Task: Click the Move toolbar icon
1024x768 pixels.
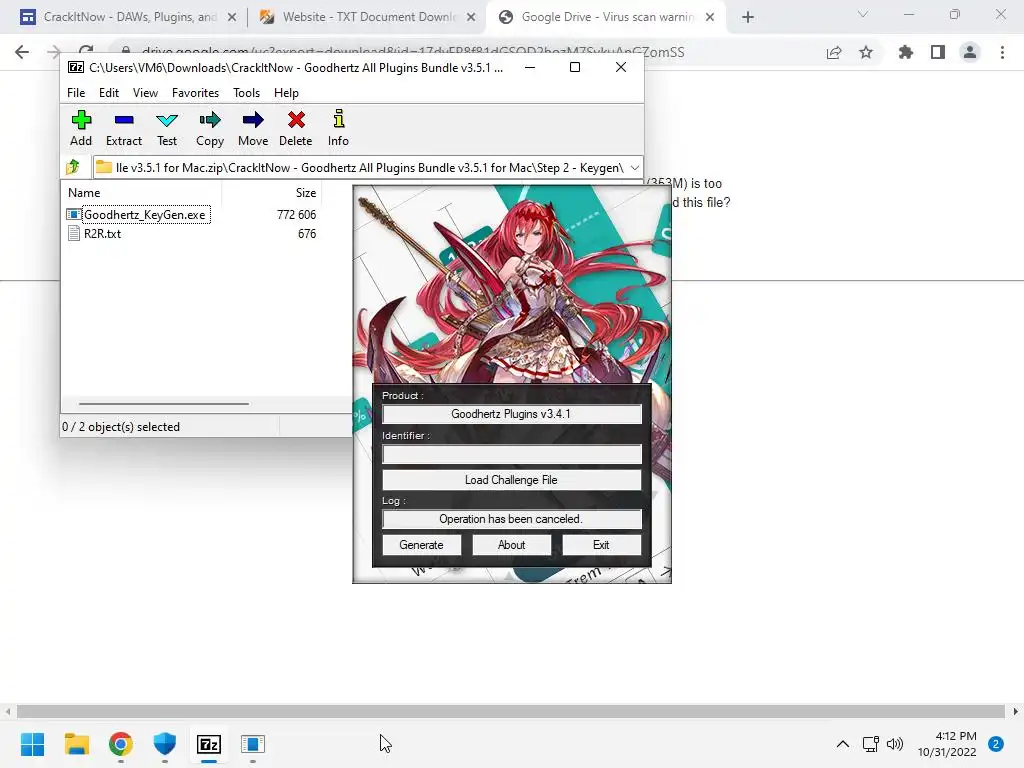Action: pos(253,128)
